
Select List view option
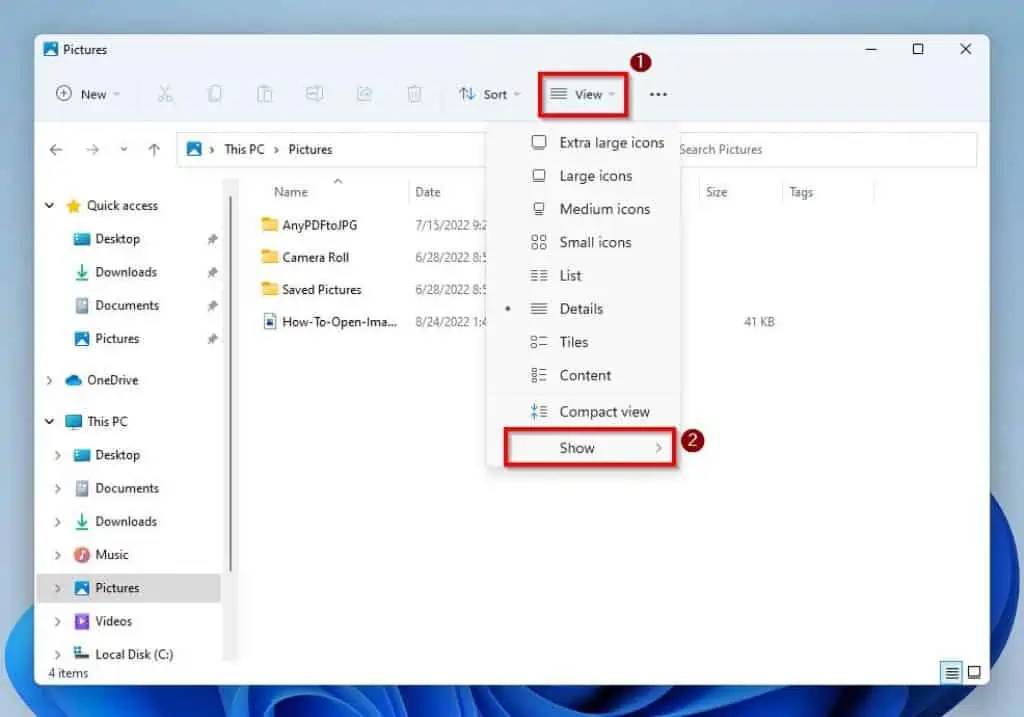(x=584, y=276)
